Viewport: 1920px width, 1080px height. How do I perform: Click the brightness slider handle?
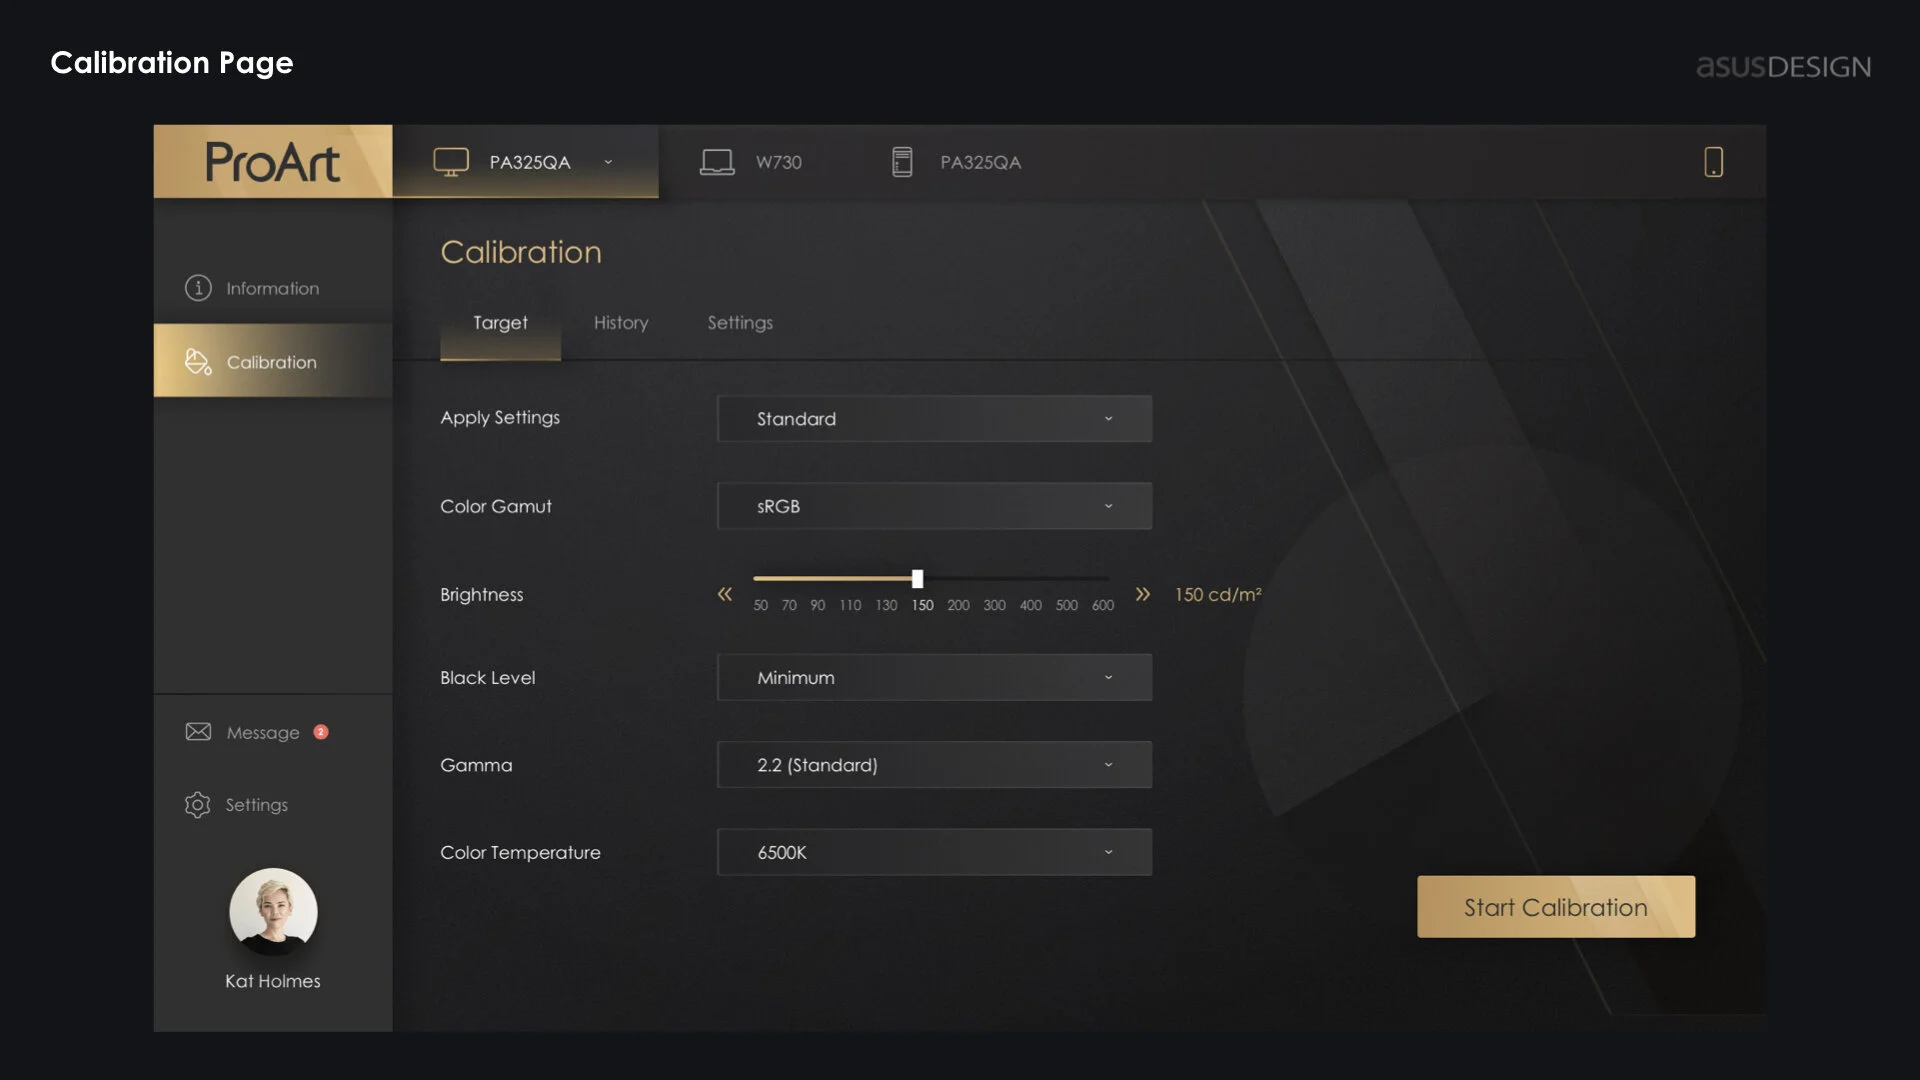click(x=917, y=579)
